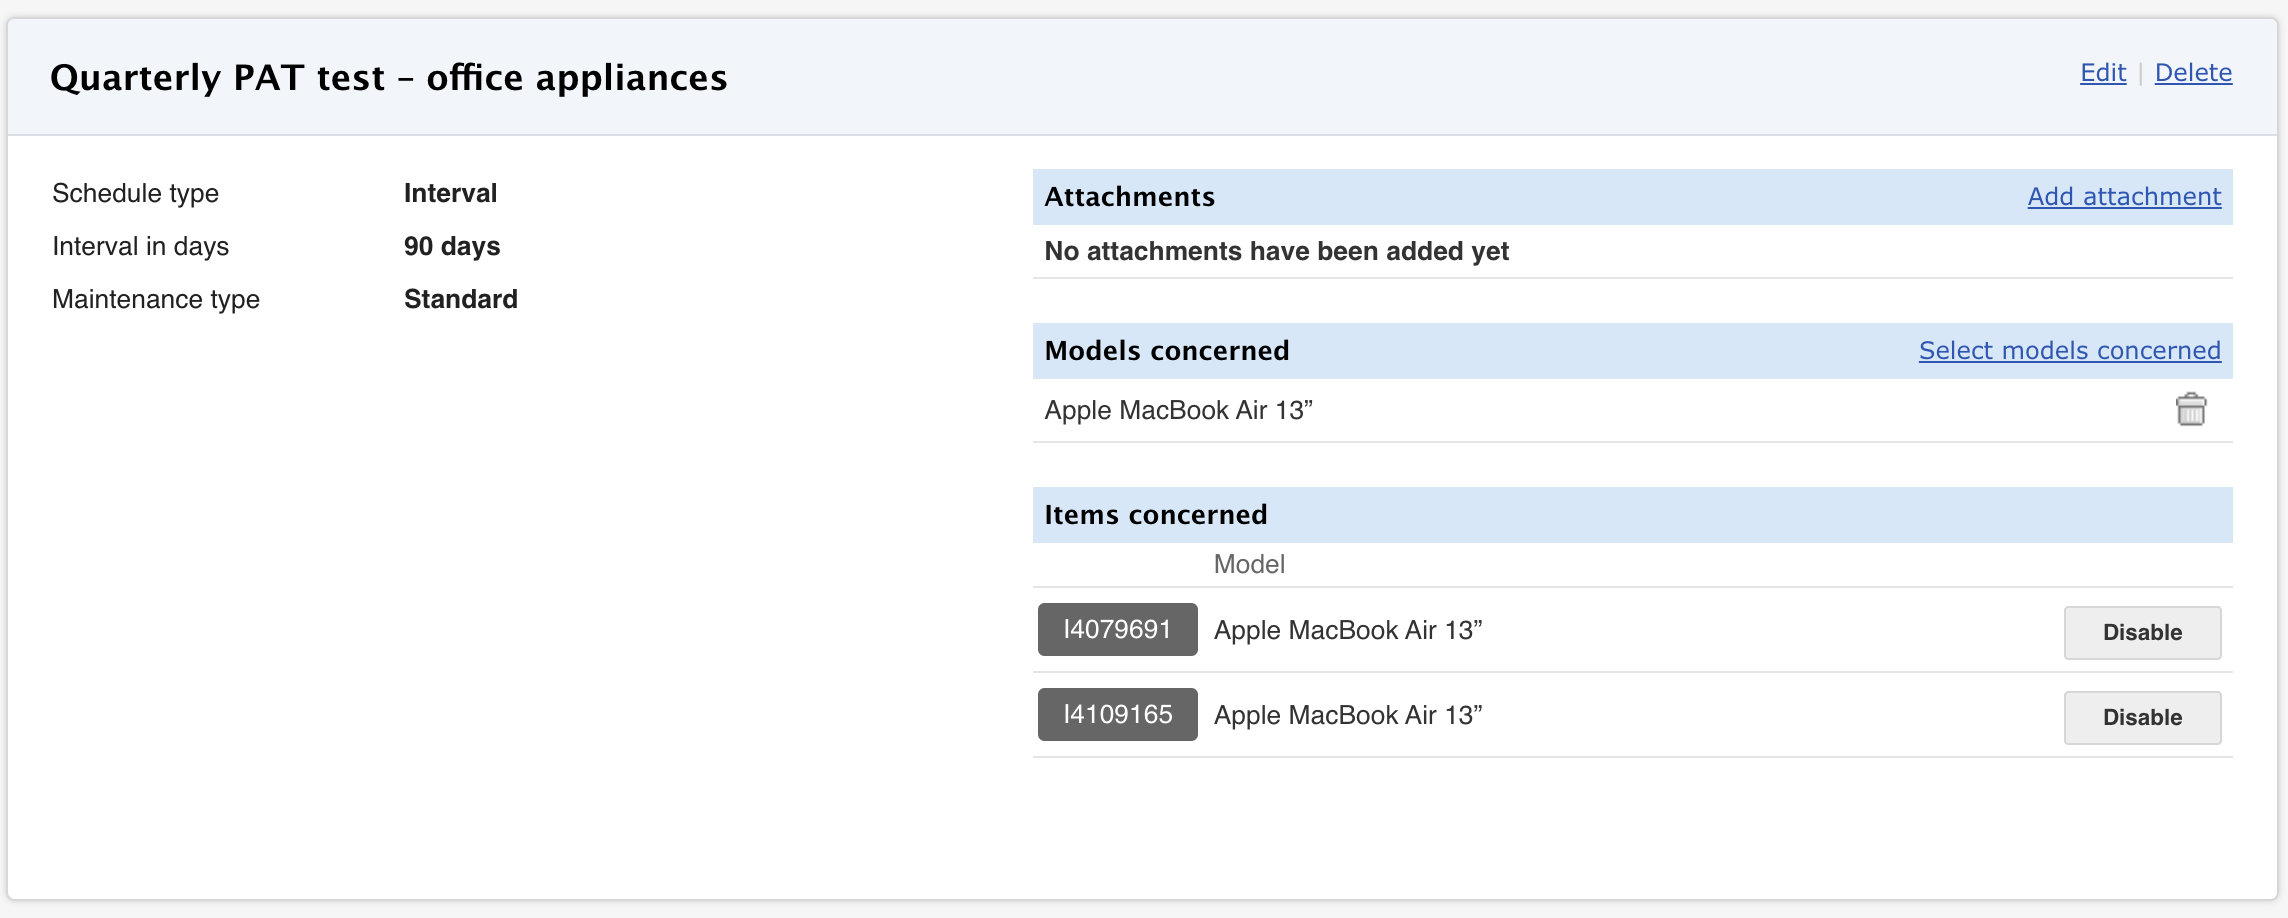The height and width of the screenshot is (918, 2288).
Task: Open the Edit link for this maintenance
Action: (x=2102, y=73)
